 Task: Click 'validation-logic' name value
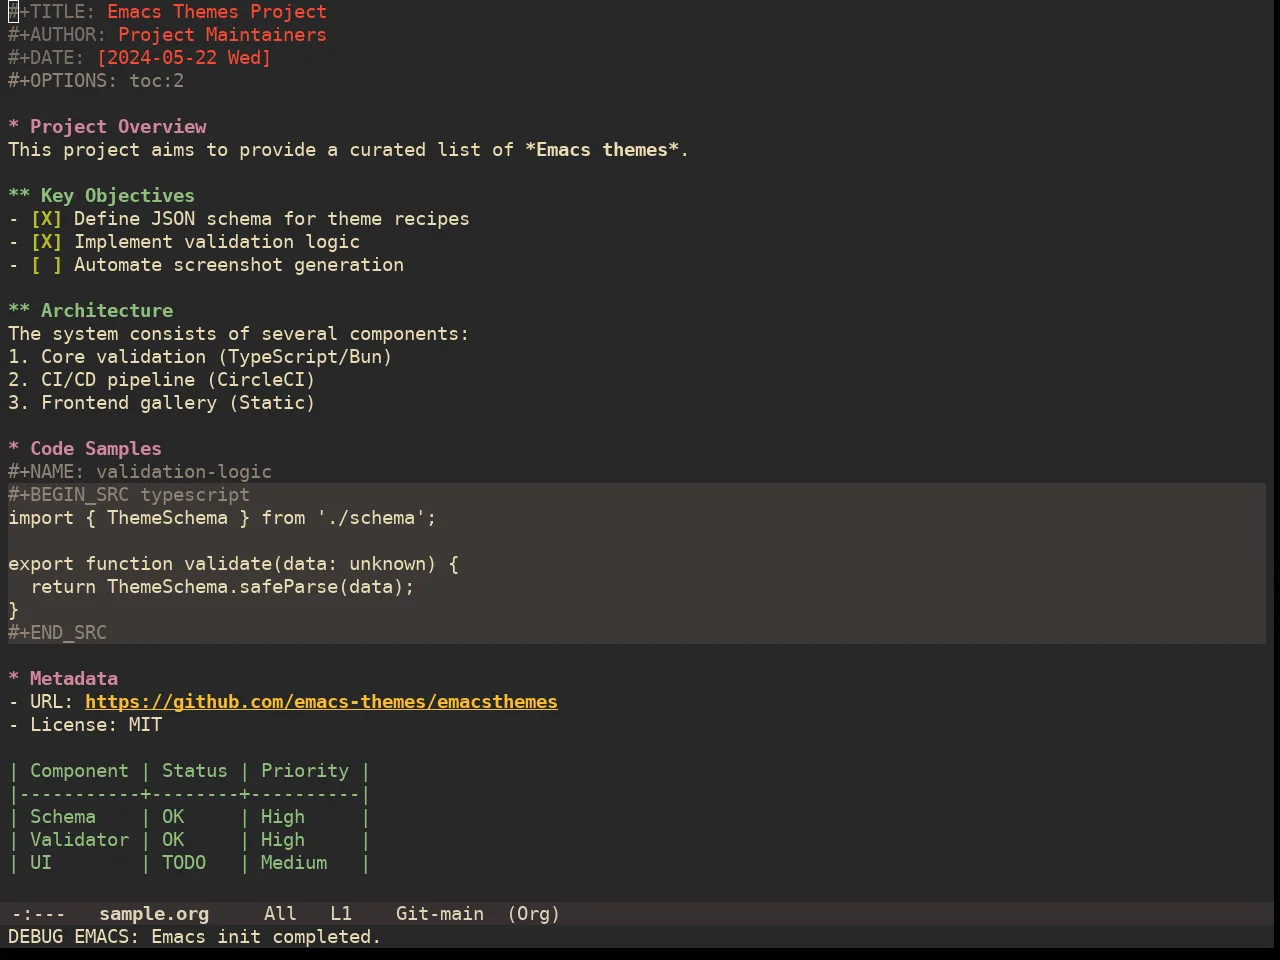(184, 472)
